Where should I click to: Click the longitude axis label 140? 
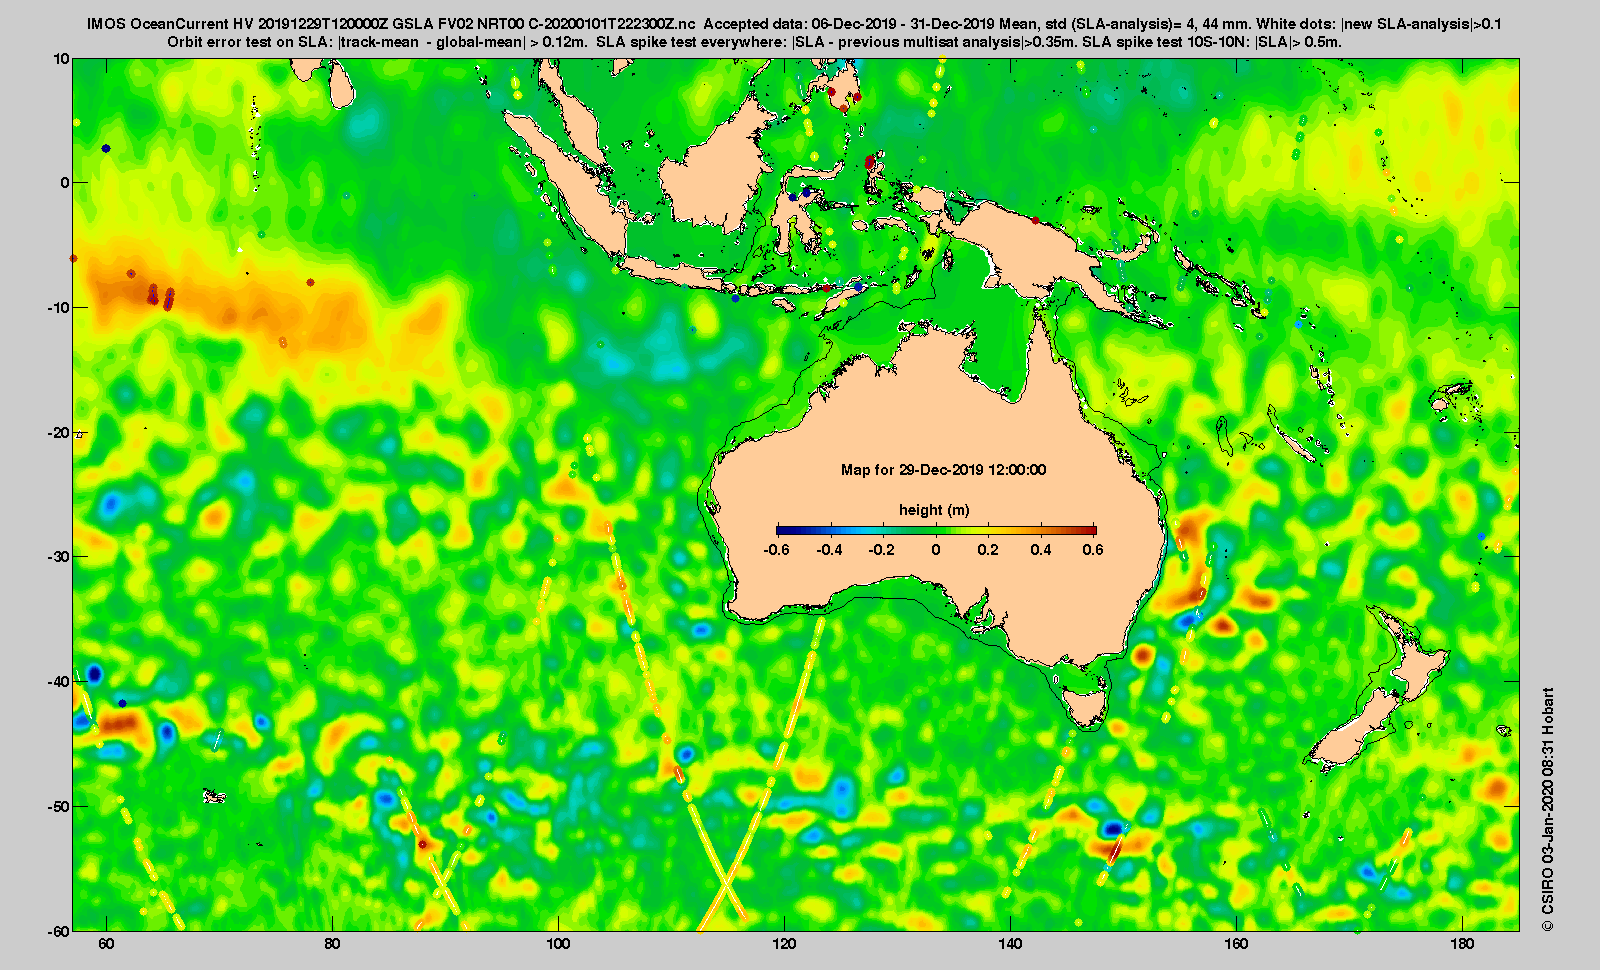(x=1010, y=944)
